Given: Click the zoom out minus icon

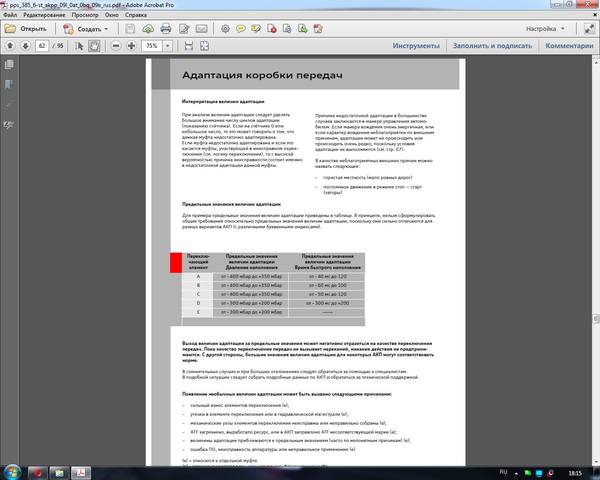Looking at the screenshot, I should click(x=118, y=46).
